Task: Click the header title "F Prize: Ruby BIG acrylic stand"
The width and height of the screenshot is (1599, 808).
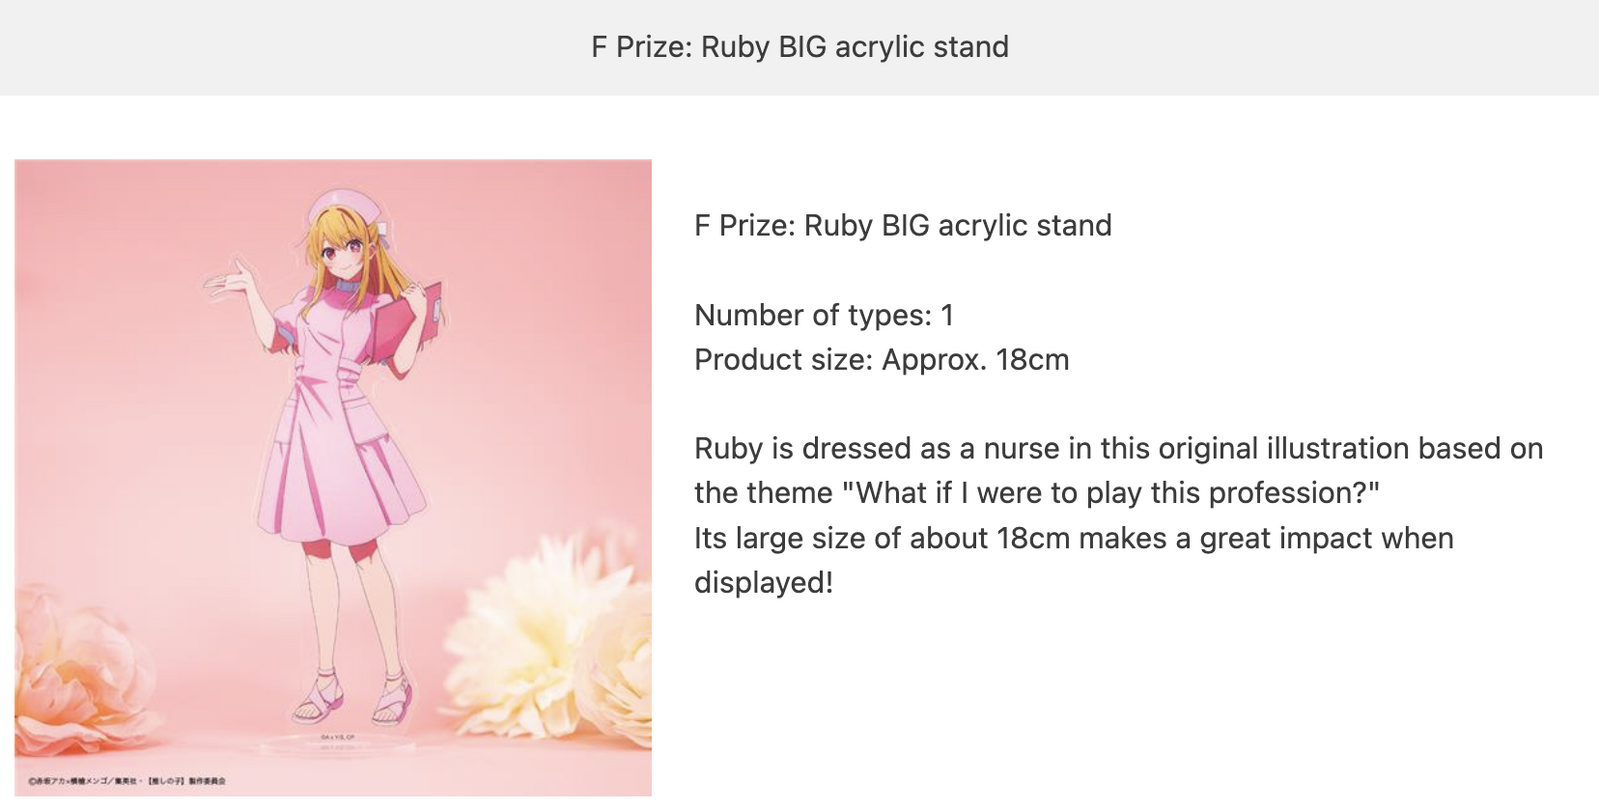Action: click(799, 47)
